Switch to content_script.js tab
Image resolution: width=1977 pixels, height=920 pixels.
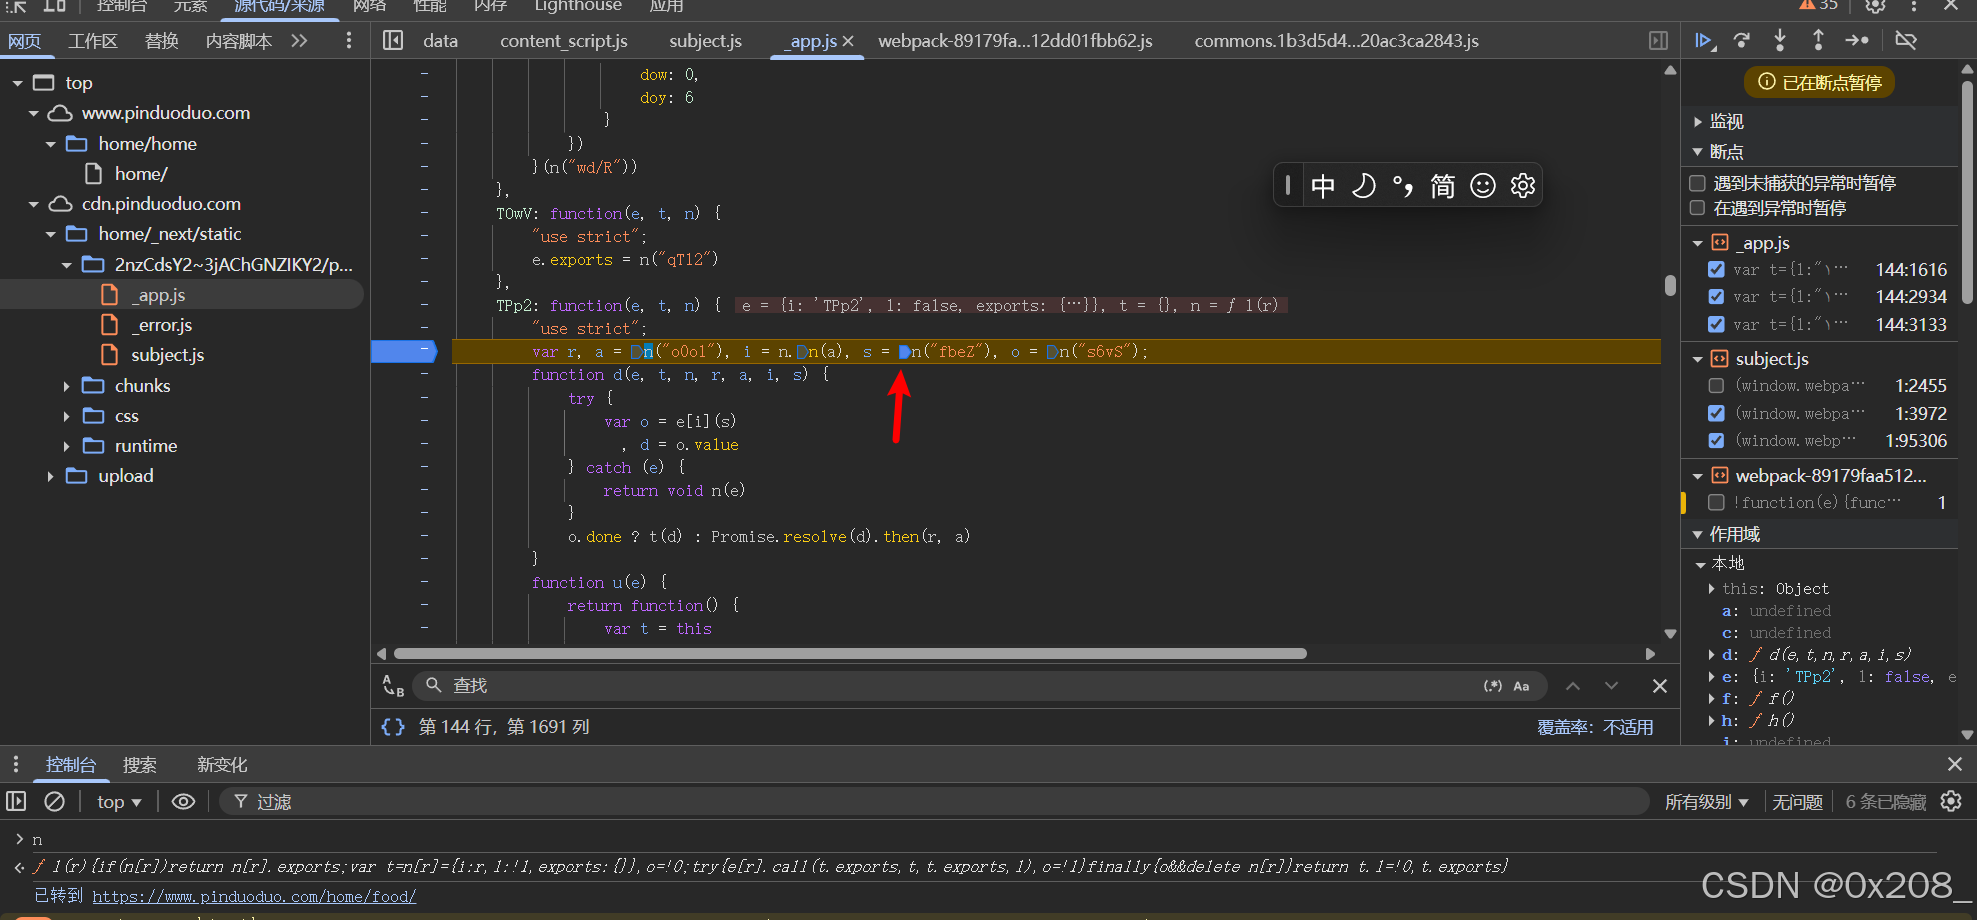[564, 41]
